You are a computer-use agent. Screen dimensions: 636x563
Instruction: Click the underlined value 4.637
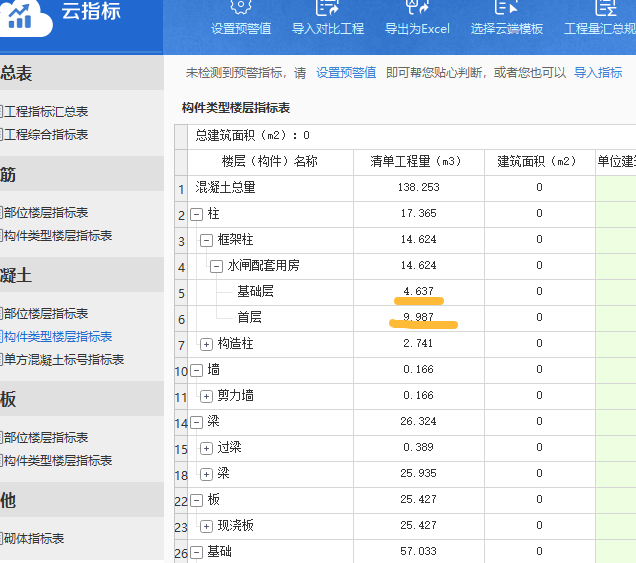418,291
